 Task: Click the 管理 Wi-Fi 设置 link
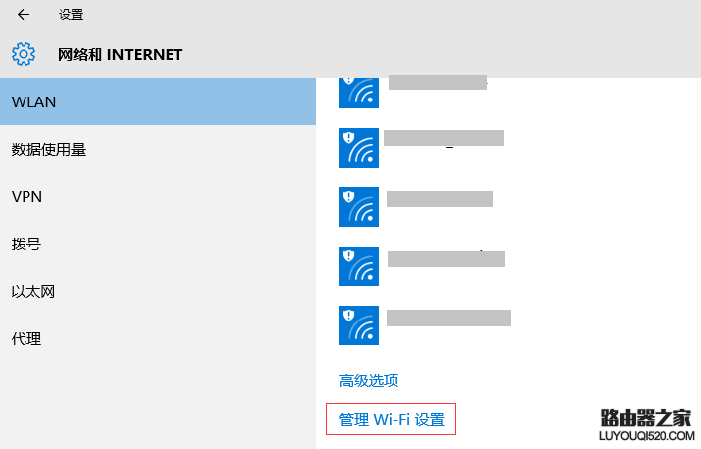tap(391, 420)
